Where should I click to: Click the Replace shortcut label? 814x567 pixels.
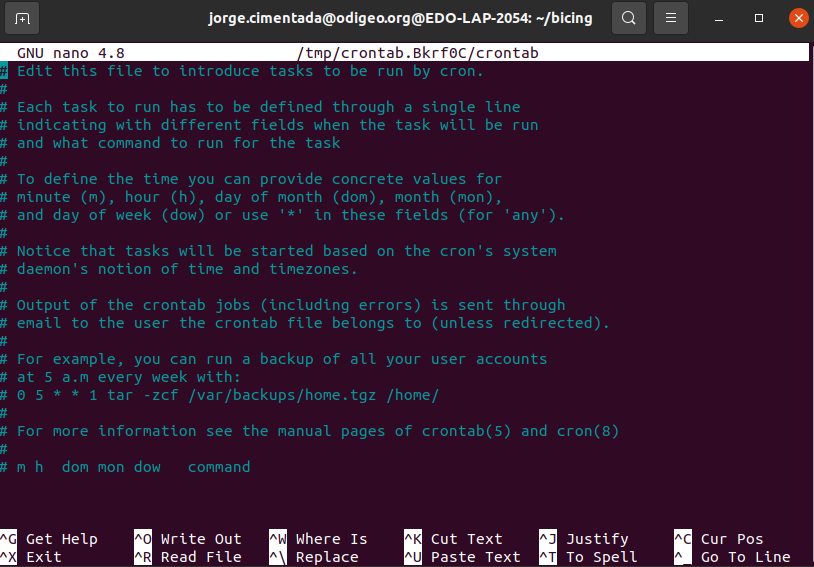[326, 557]
